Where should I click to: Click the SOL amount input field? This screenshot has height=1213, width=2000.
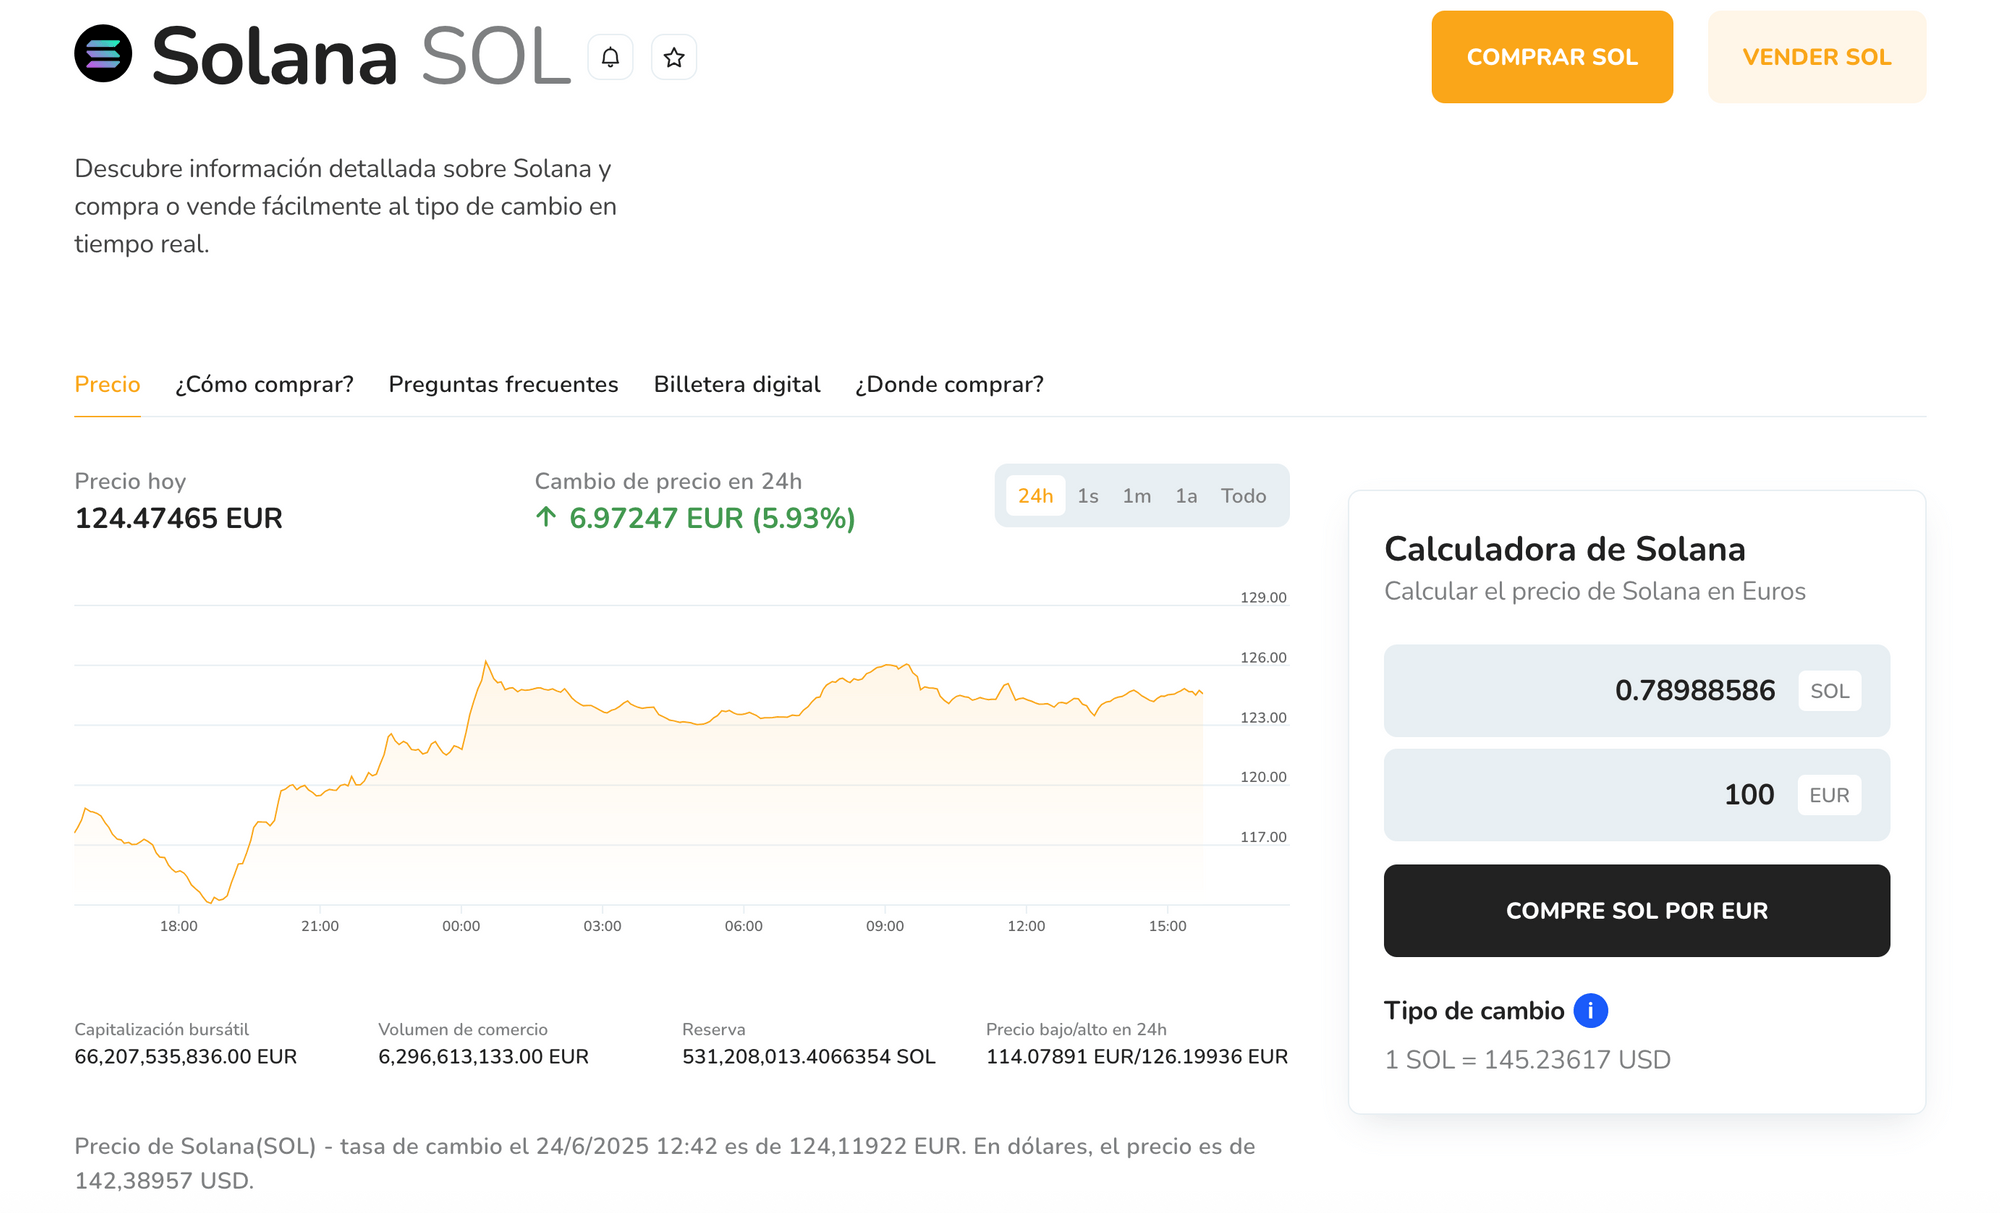[x=1636, y=690]
